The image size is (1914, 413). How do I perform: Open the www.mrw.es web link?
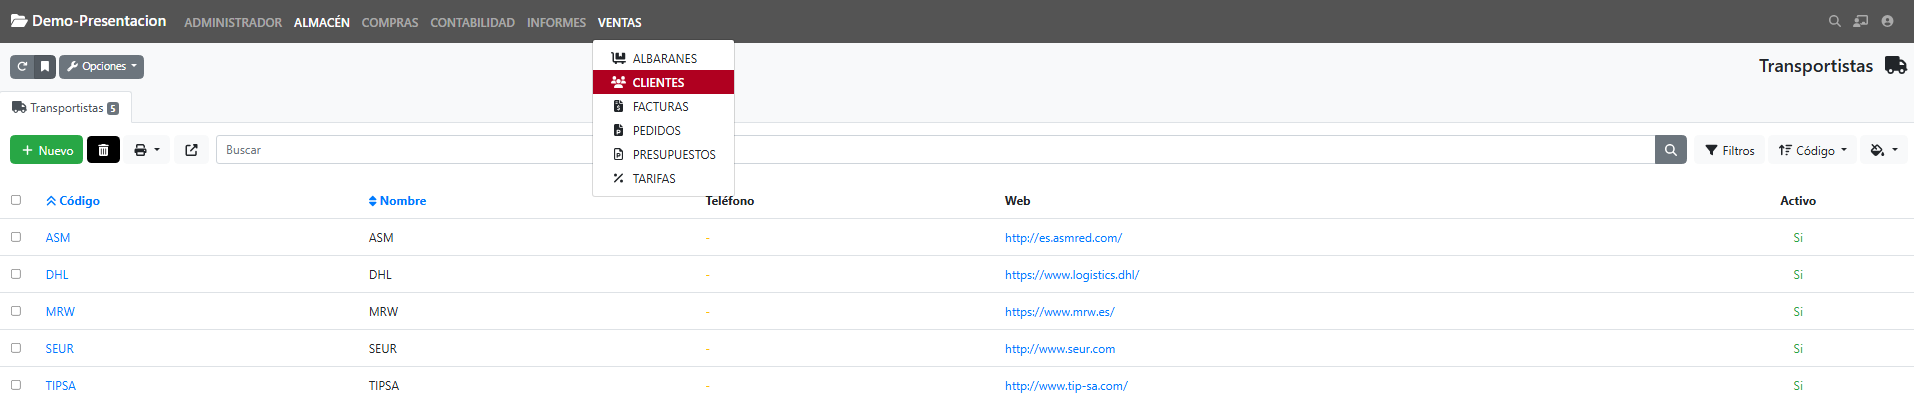click(x=1060, y=312)
